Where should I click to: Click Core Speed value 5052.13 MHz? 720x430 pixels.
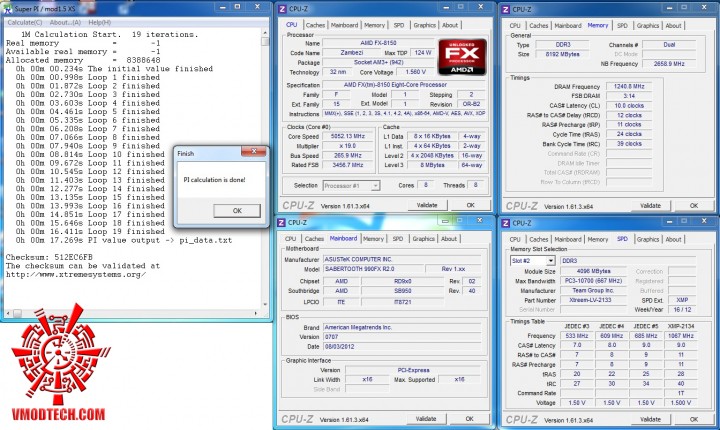point(348,136)
